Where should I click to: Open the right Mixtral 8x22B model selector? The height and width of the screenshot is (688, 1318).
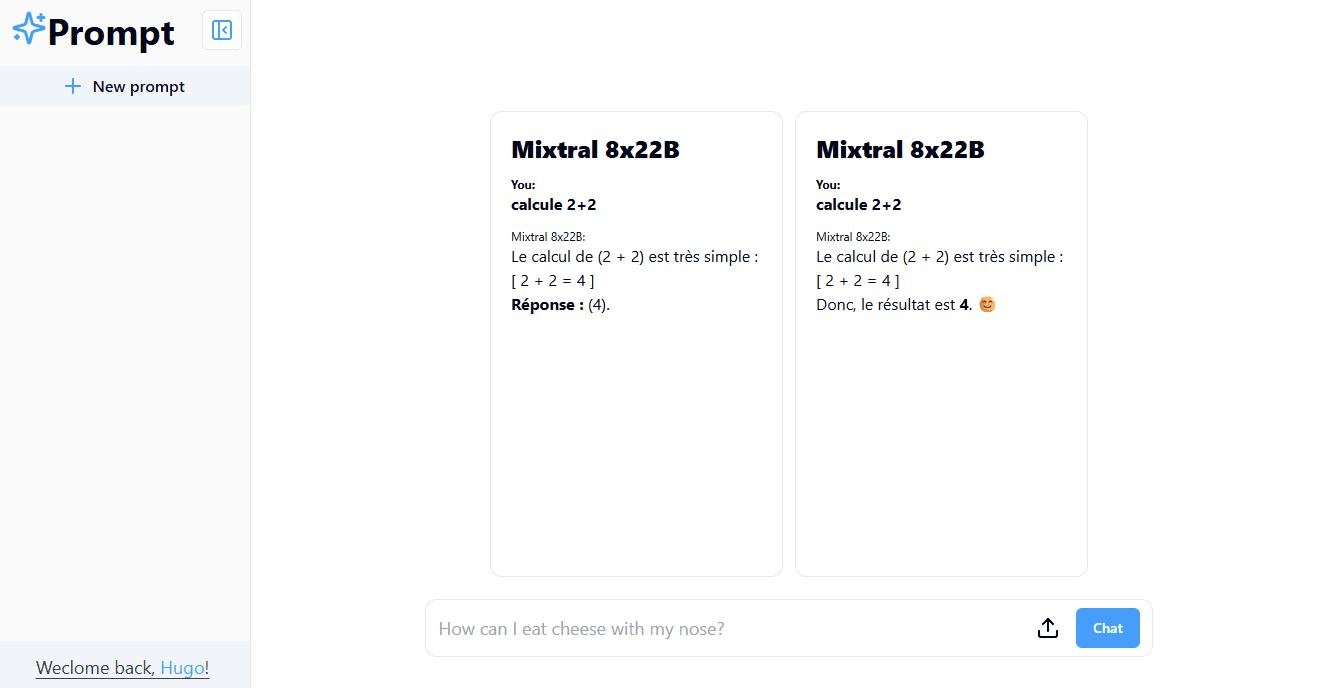point(900,150)
